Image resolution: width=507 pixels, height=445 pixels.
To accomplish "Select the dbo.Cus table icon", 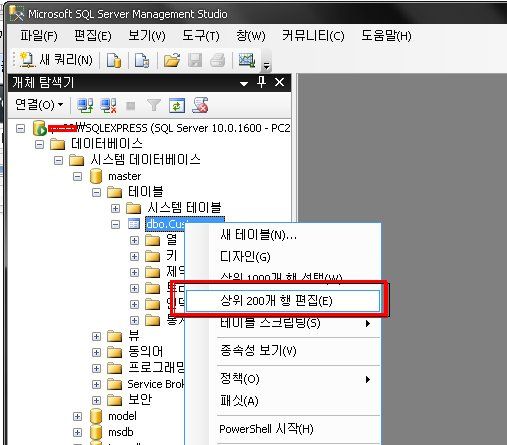I will (x=134, y=224).
